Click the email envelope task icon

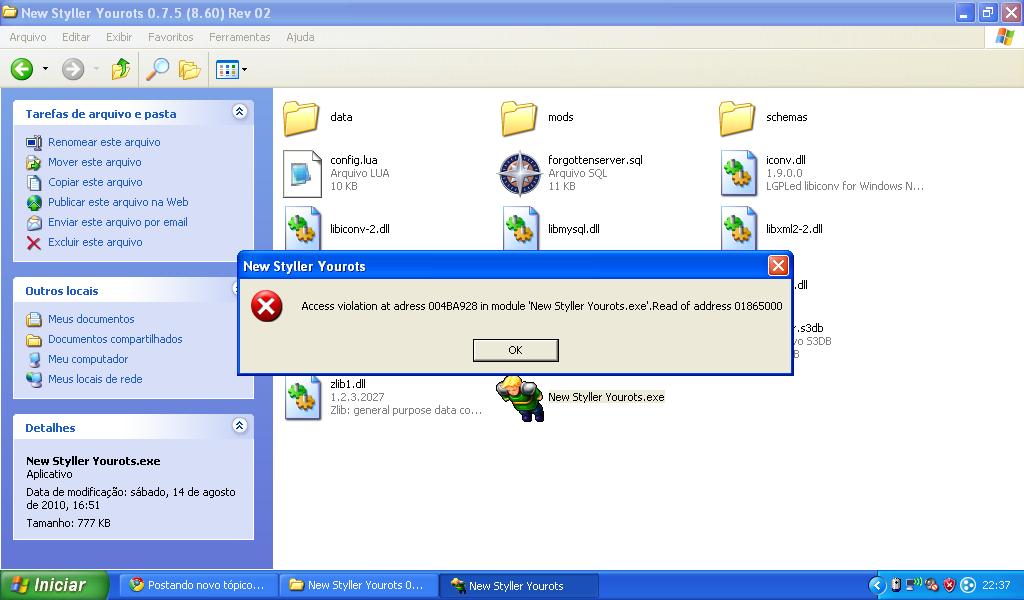33,223
